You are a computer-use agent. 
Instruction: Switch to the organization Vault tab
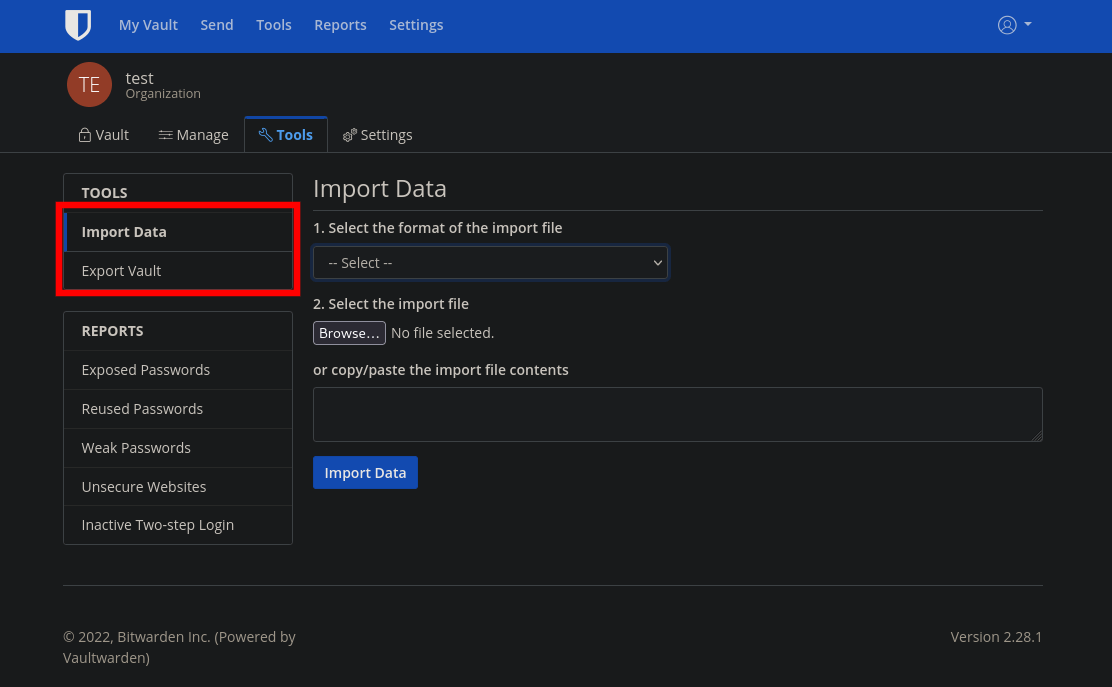point(104,135)
